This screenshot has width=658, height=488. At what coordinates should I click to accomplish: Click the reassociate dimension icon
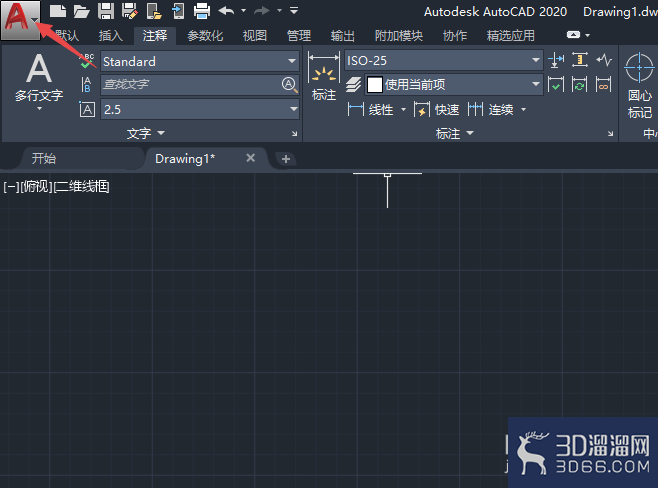click(604, 84)
